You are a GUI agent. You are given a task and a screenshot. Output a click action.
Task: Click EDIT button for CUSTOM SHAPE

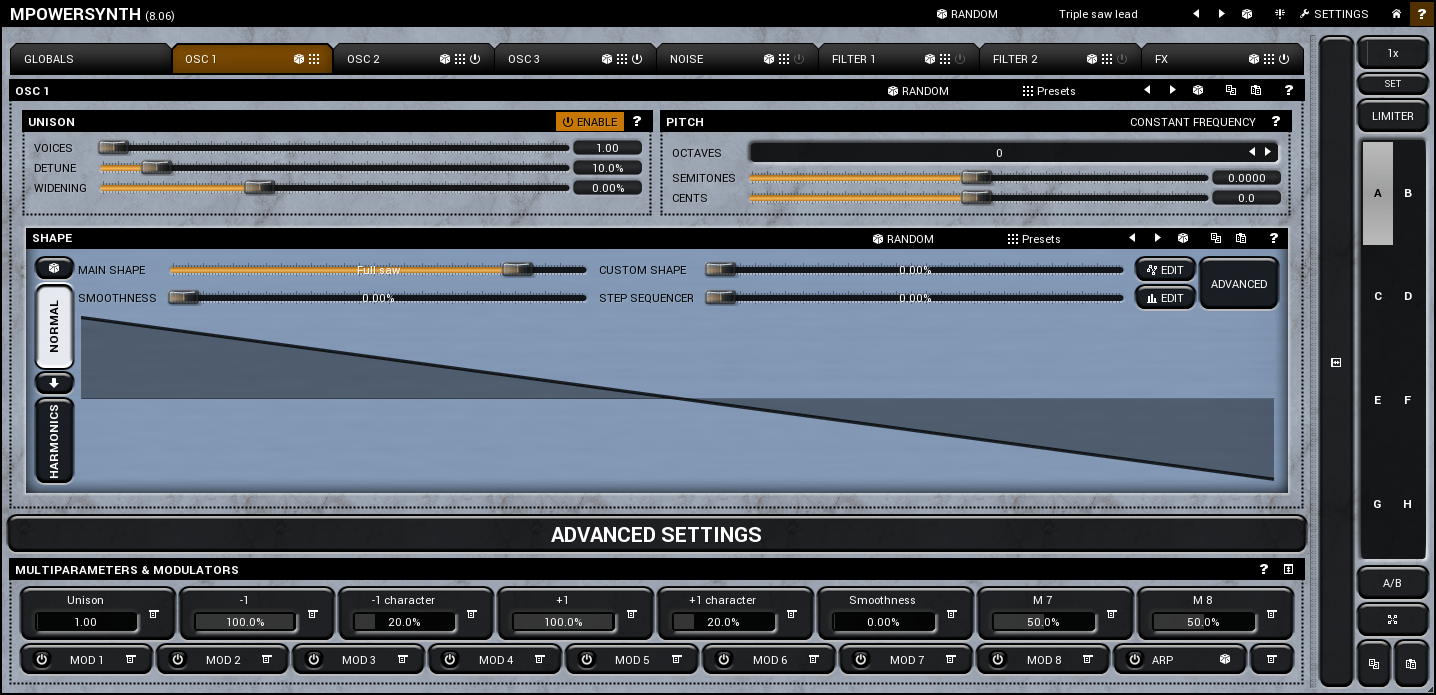pyautogui.click(x=1165, y=270)
